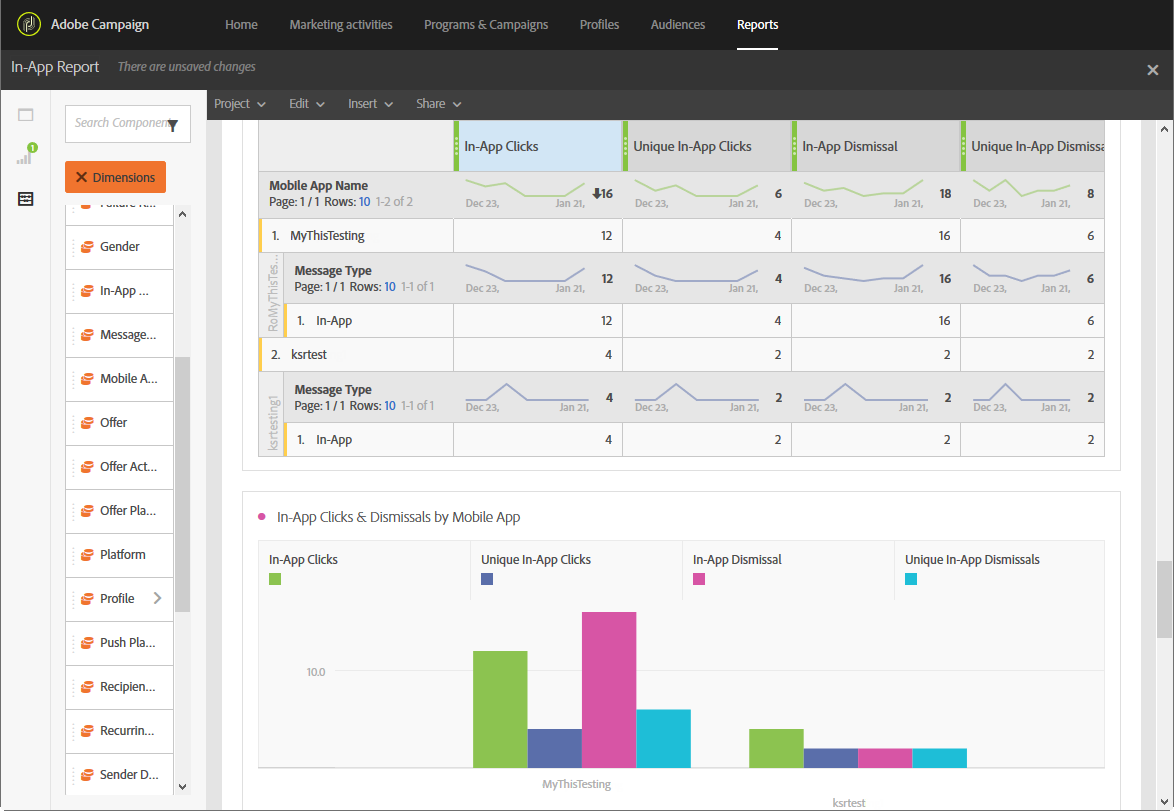Click the green In-App Clicks bar for ksrtest

(x=776, y=748)
